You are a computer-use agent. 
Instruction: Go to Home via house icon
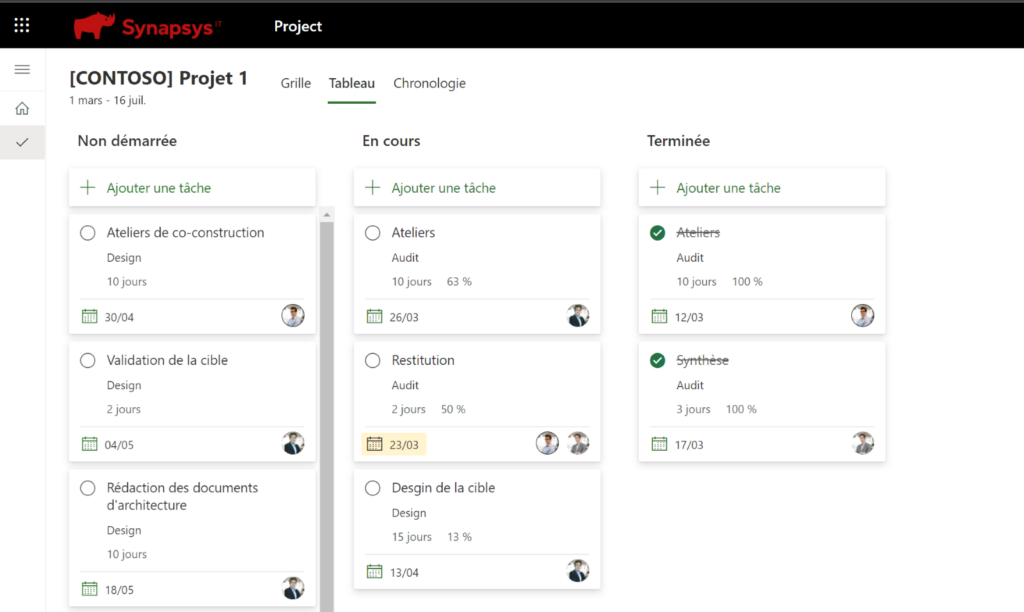pos(22,108)
